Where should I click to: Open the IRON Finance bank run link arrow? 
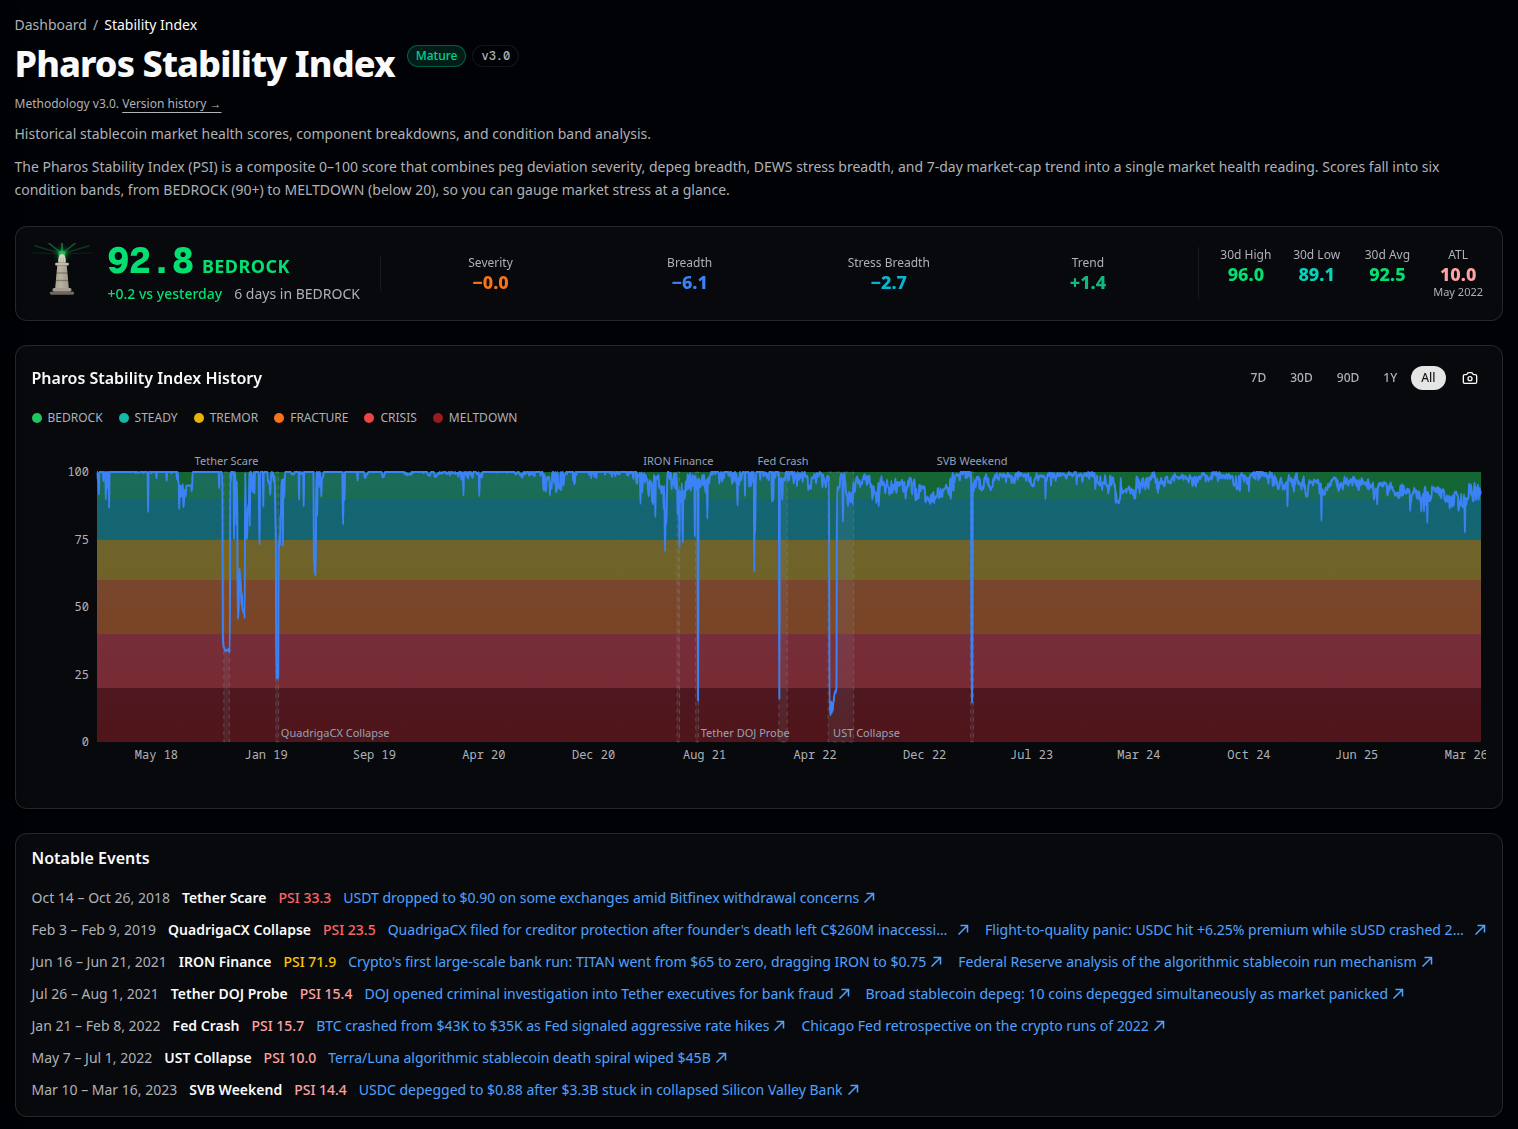(x=936, y=961)
